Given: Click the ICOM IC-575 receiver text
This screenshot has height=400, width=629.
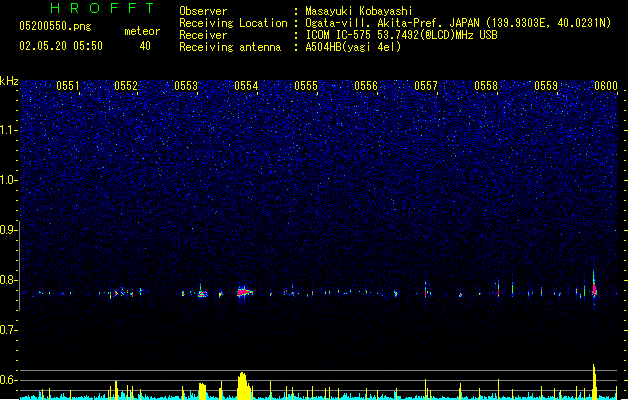Looking at the screenshot, I should (x=401, y=35).
